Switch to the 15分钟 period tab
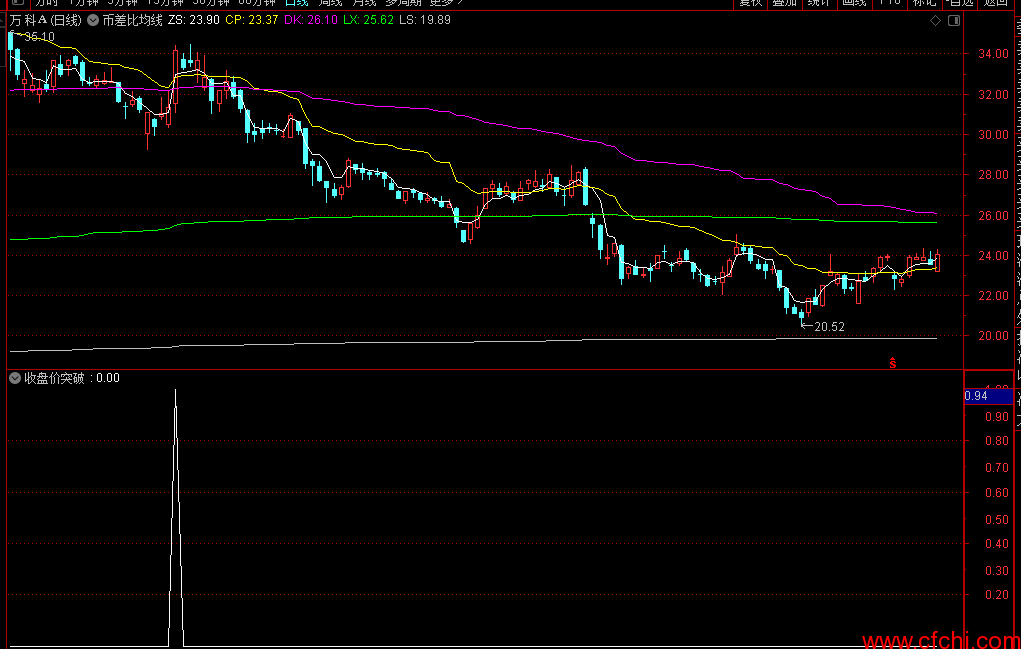Image resolution: width=1021 pixels, height=649 pixels. (x=165, y=3)
